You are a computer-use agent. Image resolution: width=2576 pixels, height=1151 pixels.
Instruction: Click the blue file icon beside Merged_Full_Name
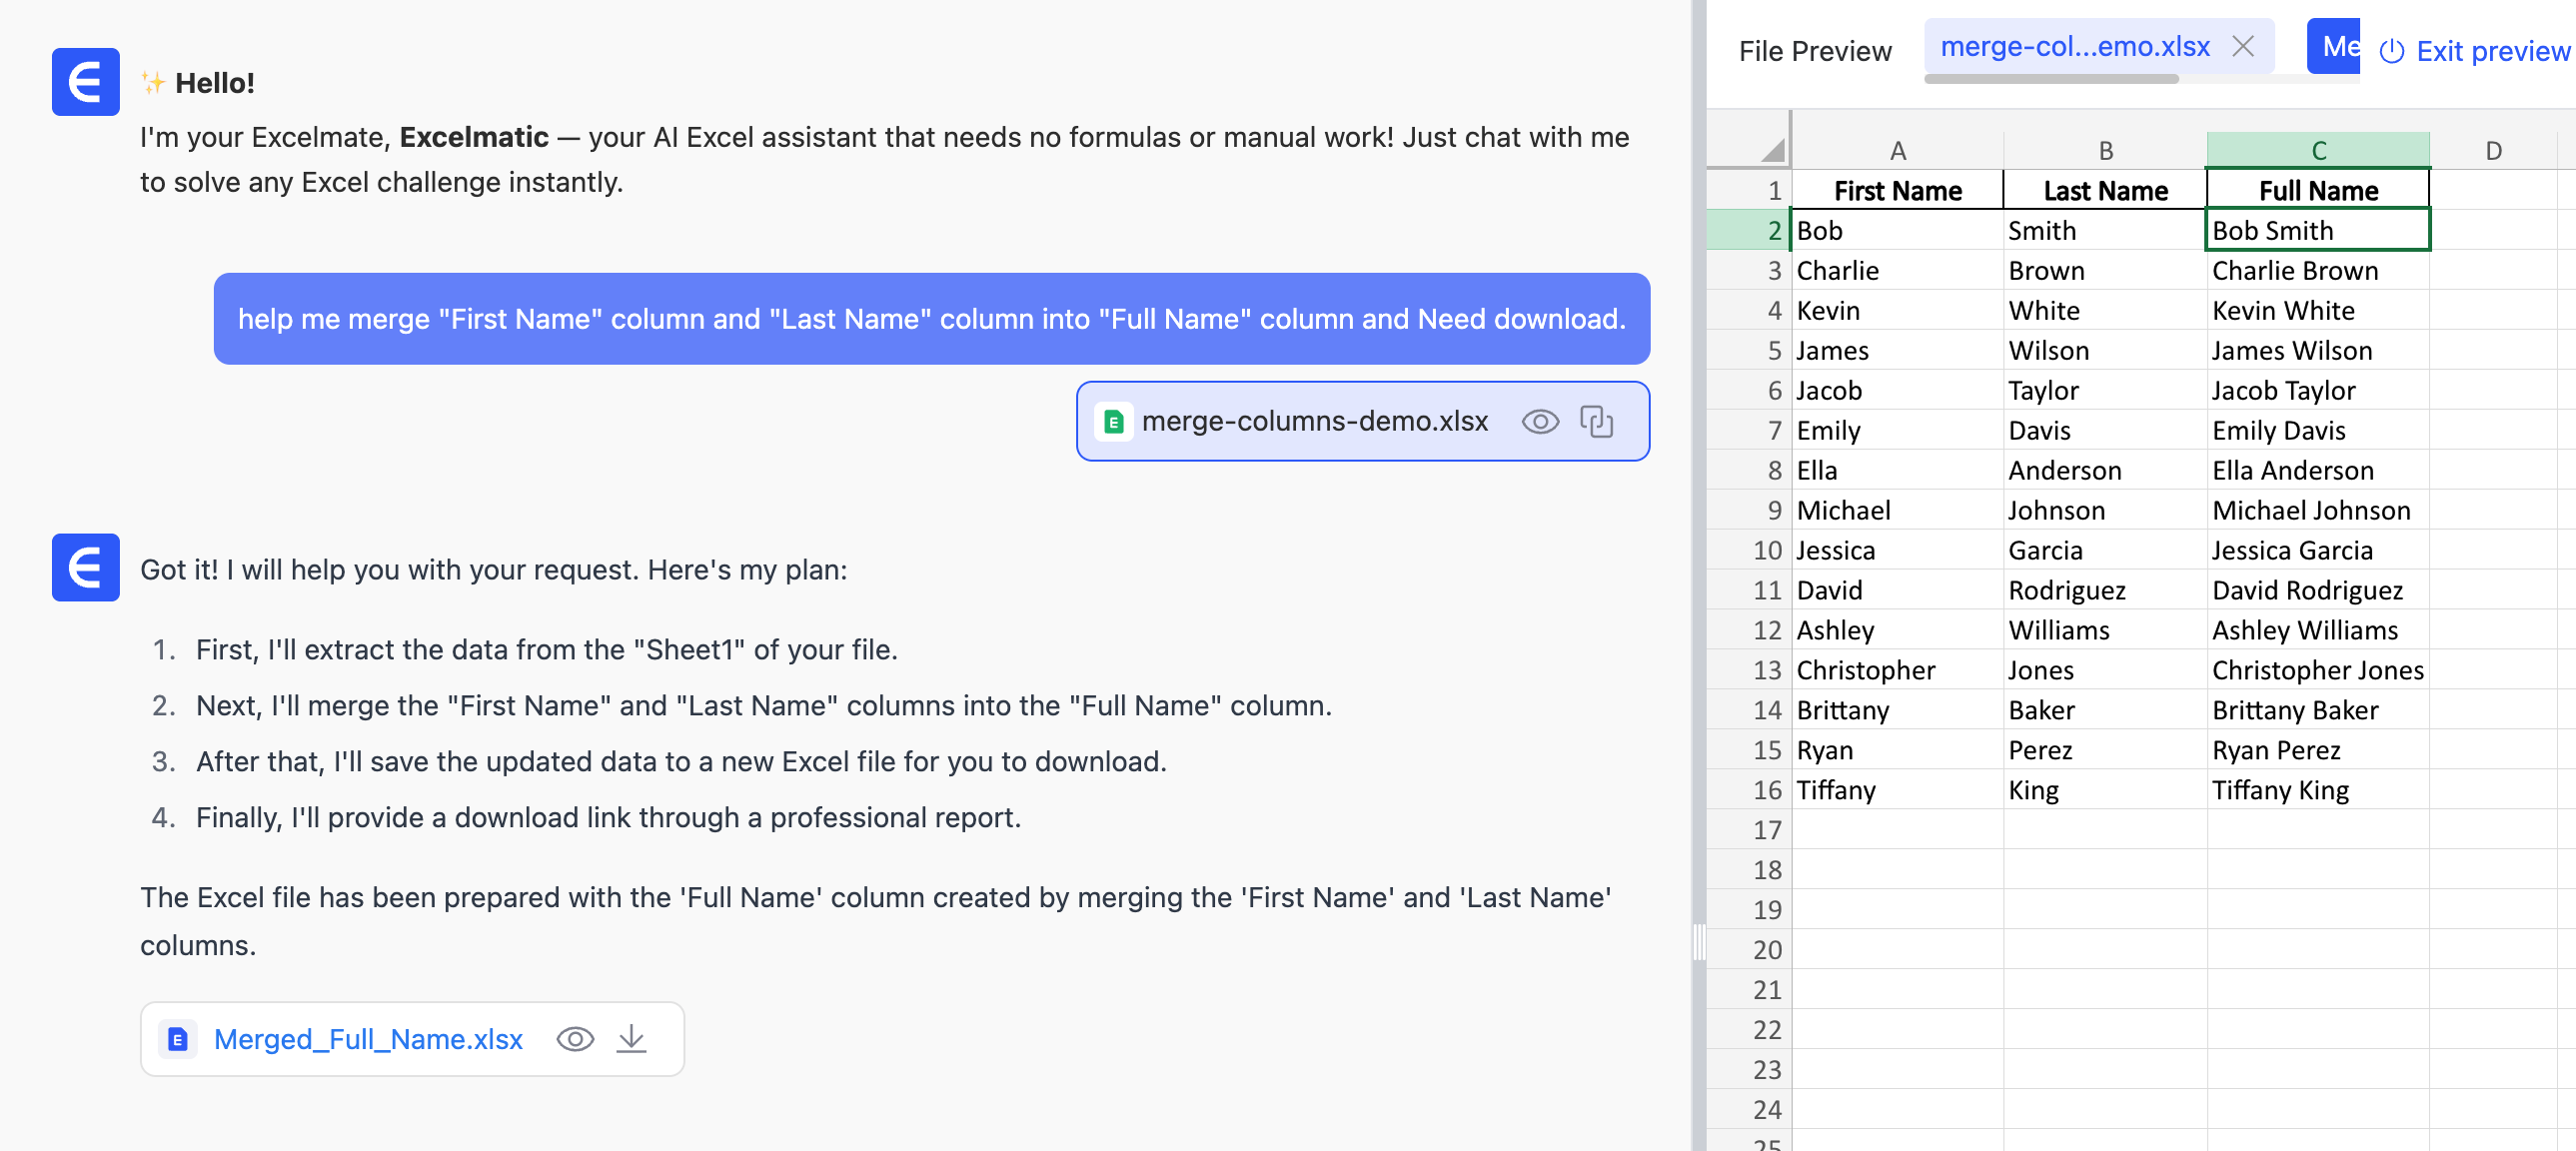(x=178, y=1039)
